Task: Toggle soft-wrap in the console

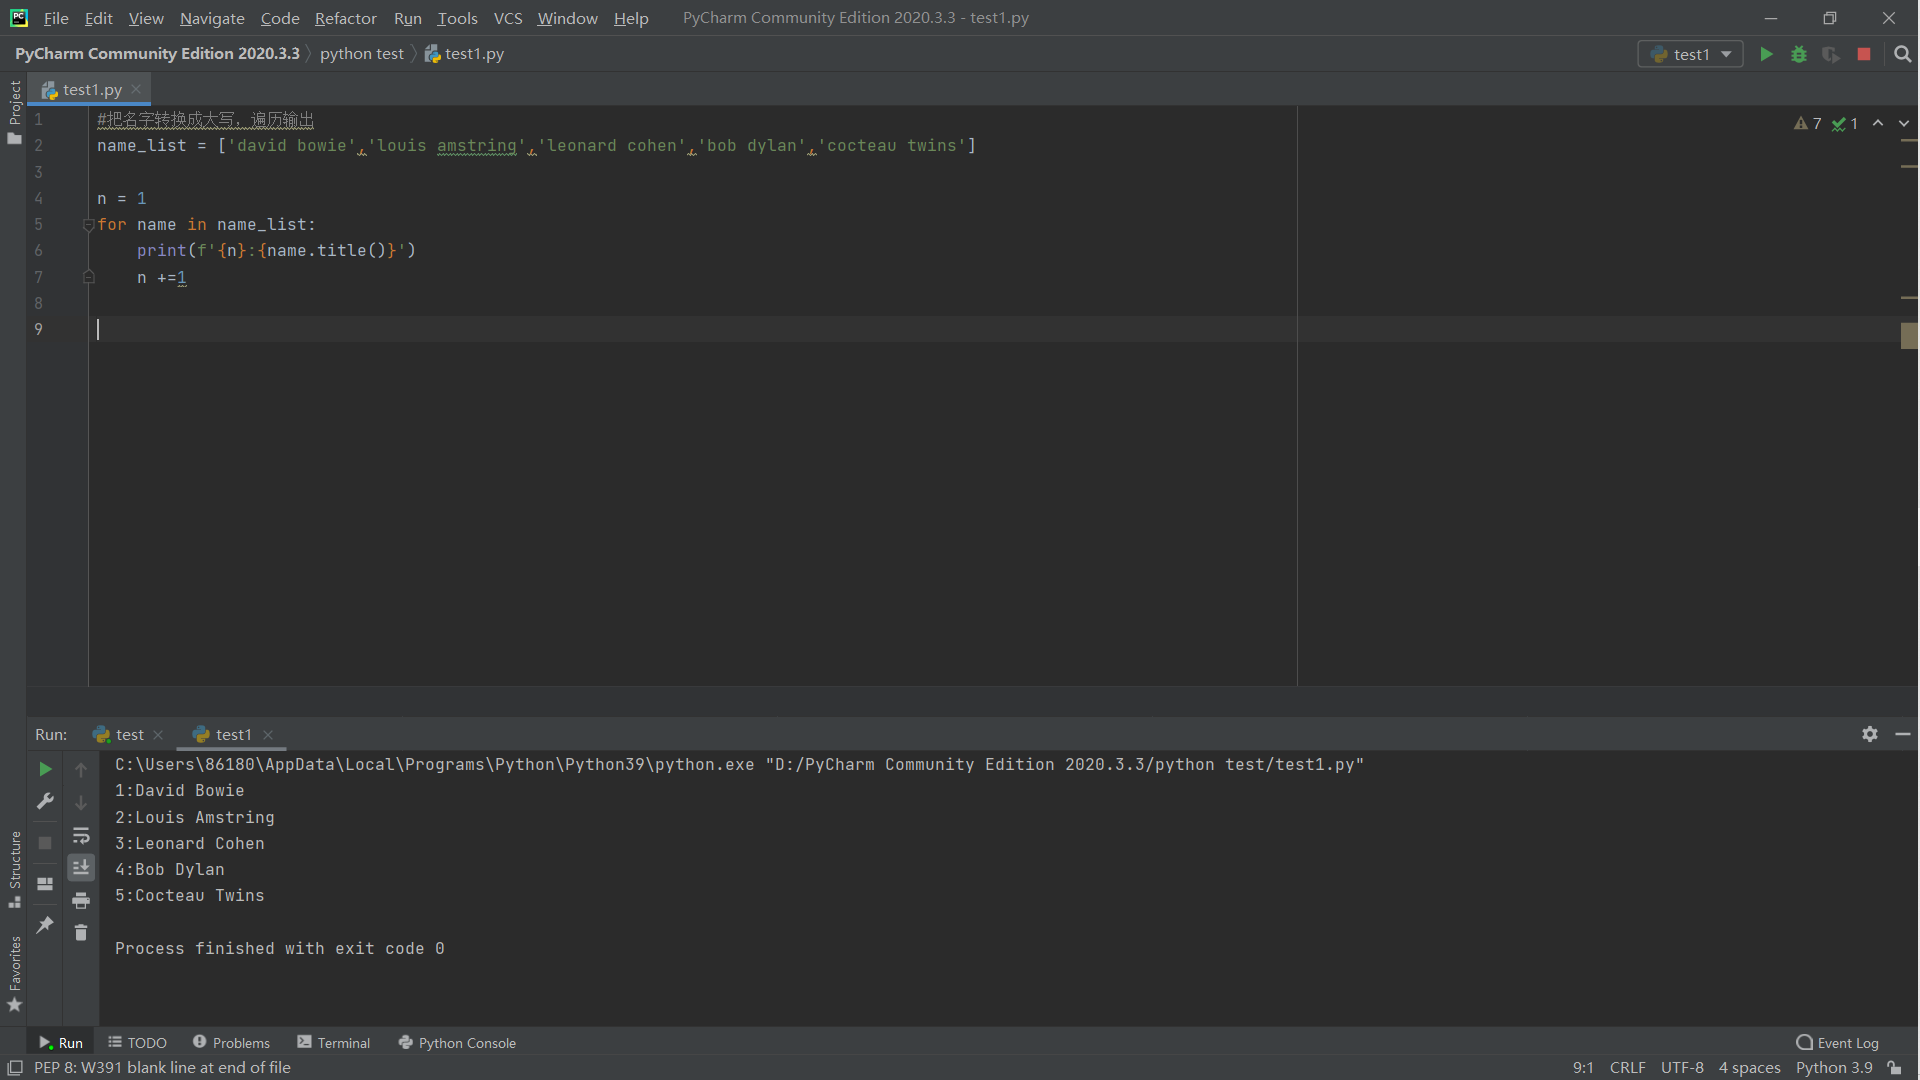Action: 81,835
